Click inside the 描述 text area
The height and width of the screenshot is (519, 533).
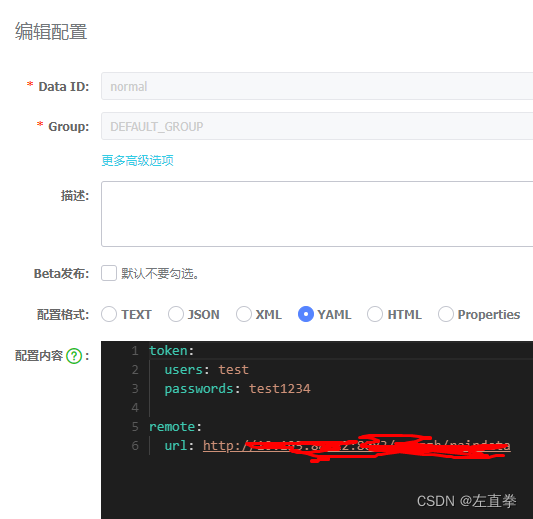[x=317, y=214]
